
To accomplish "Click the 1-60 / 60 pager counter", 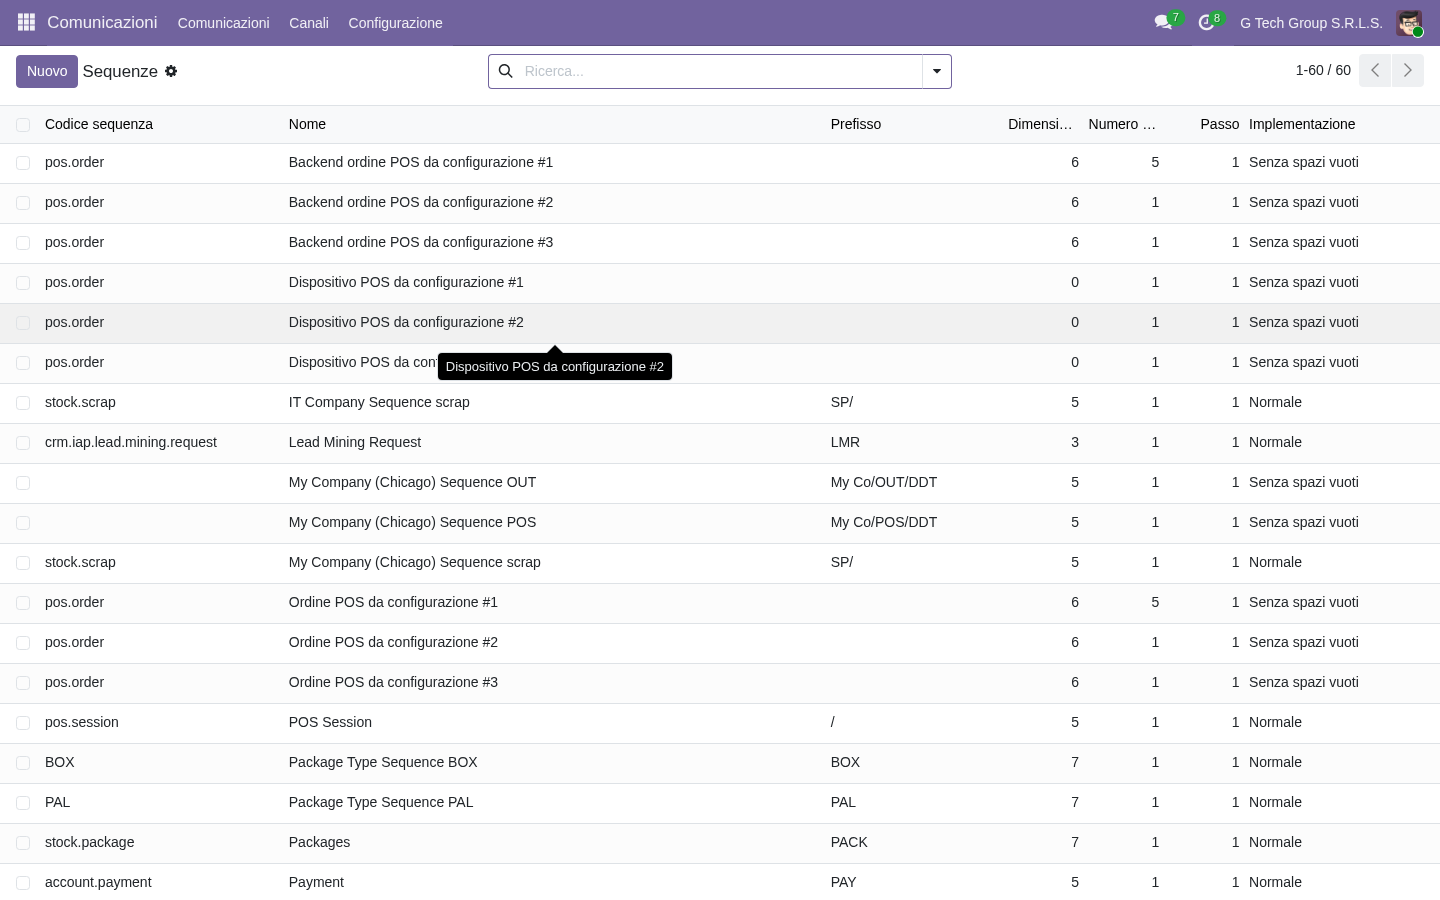I will pos(1323,70).
